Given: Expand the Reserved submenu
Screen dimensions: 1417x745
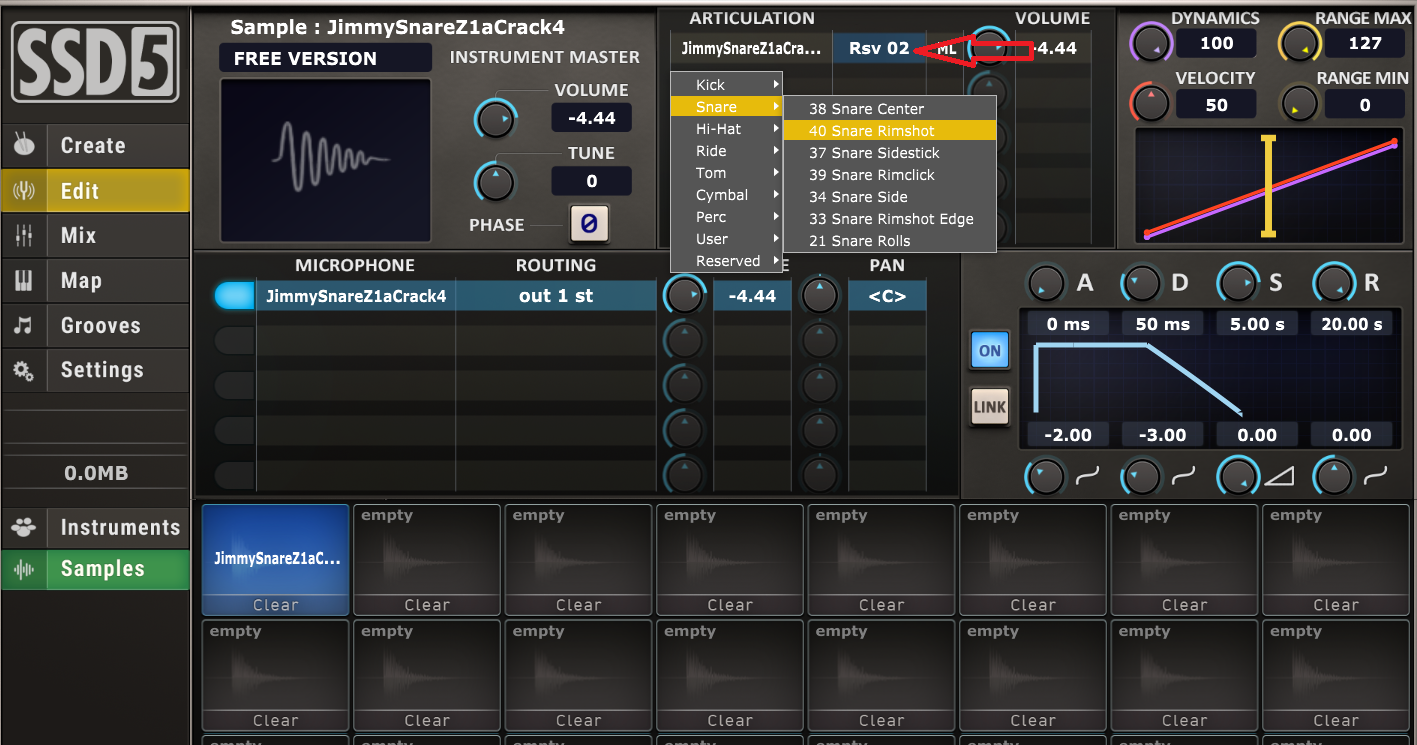Looking at the screenshot, I should tap(726, 261).
